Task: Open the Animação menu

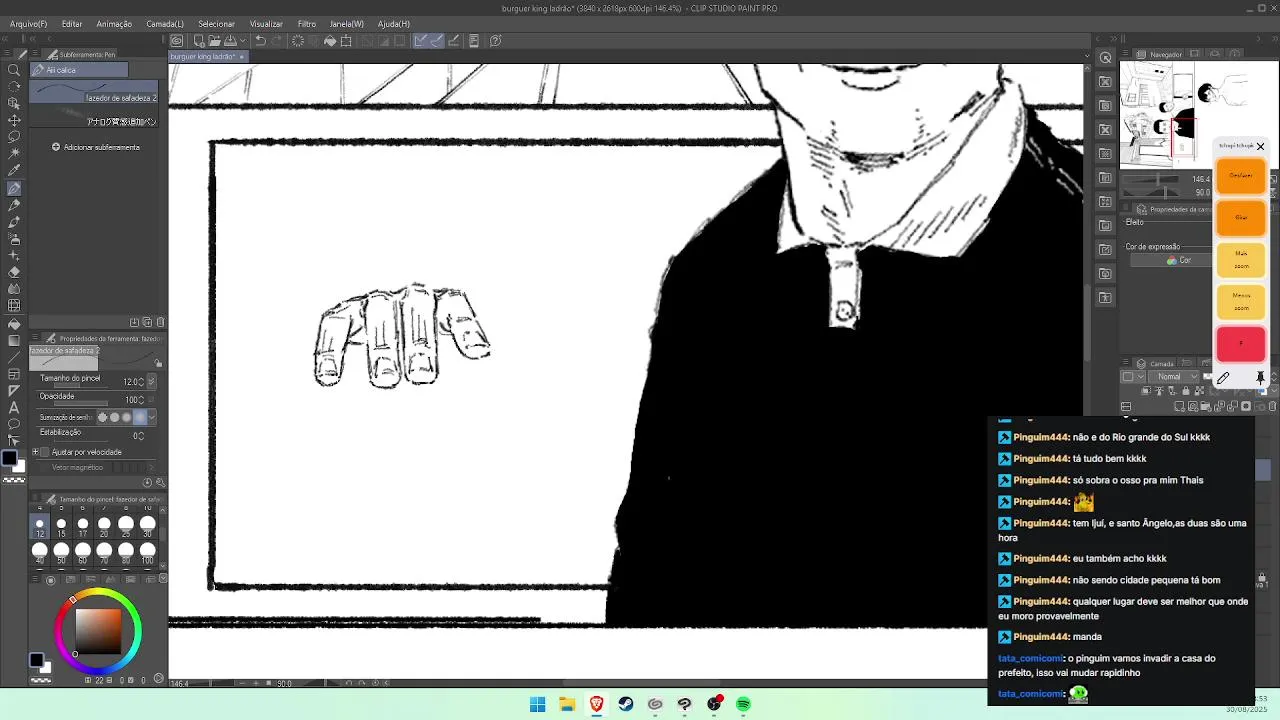Action: click(x=114, y=24)
